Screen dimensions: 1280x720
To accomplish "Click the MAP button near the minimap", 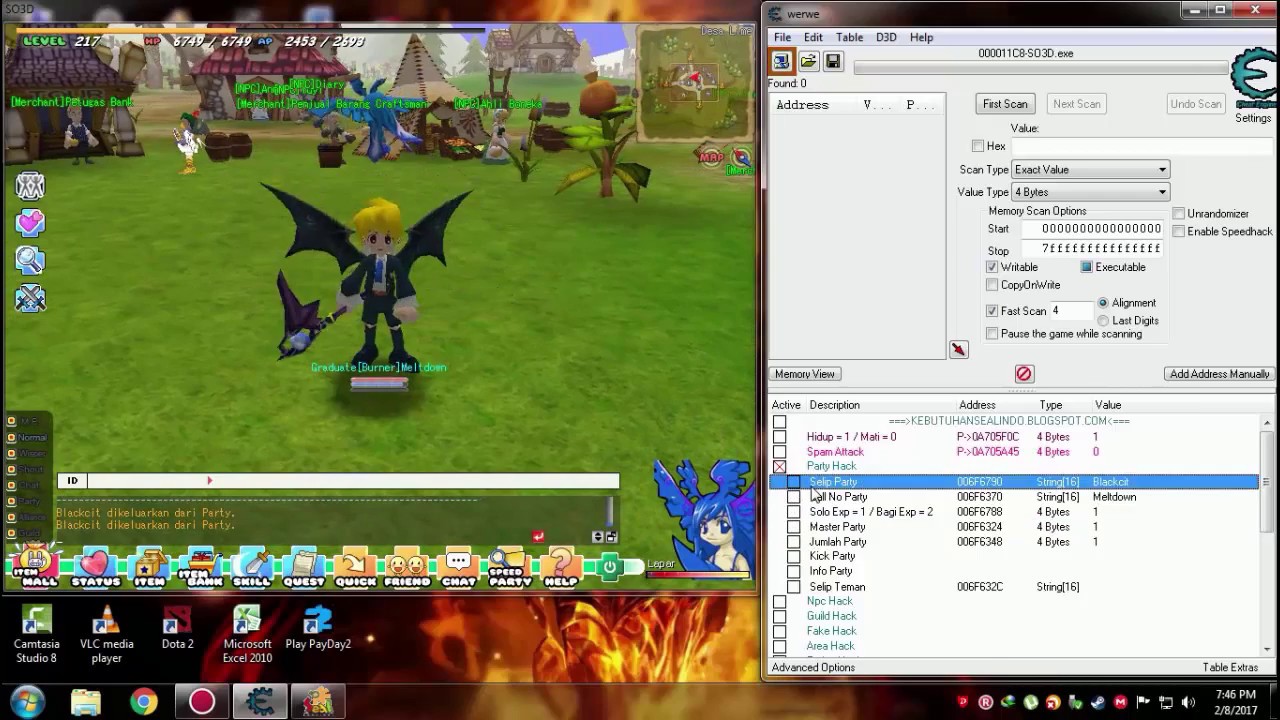I will [711, 157].
